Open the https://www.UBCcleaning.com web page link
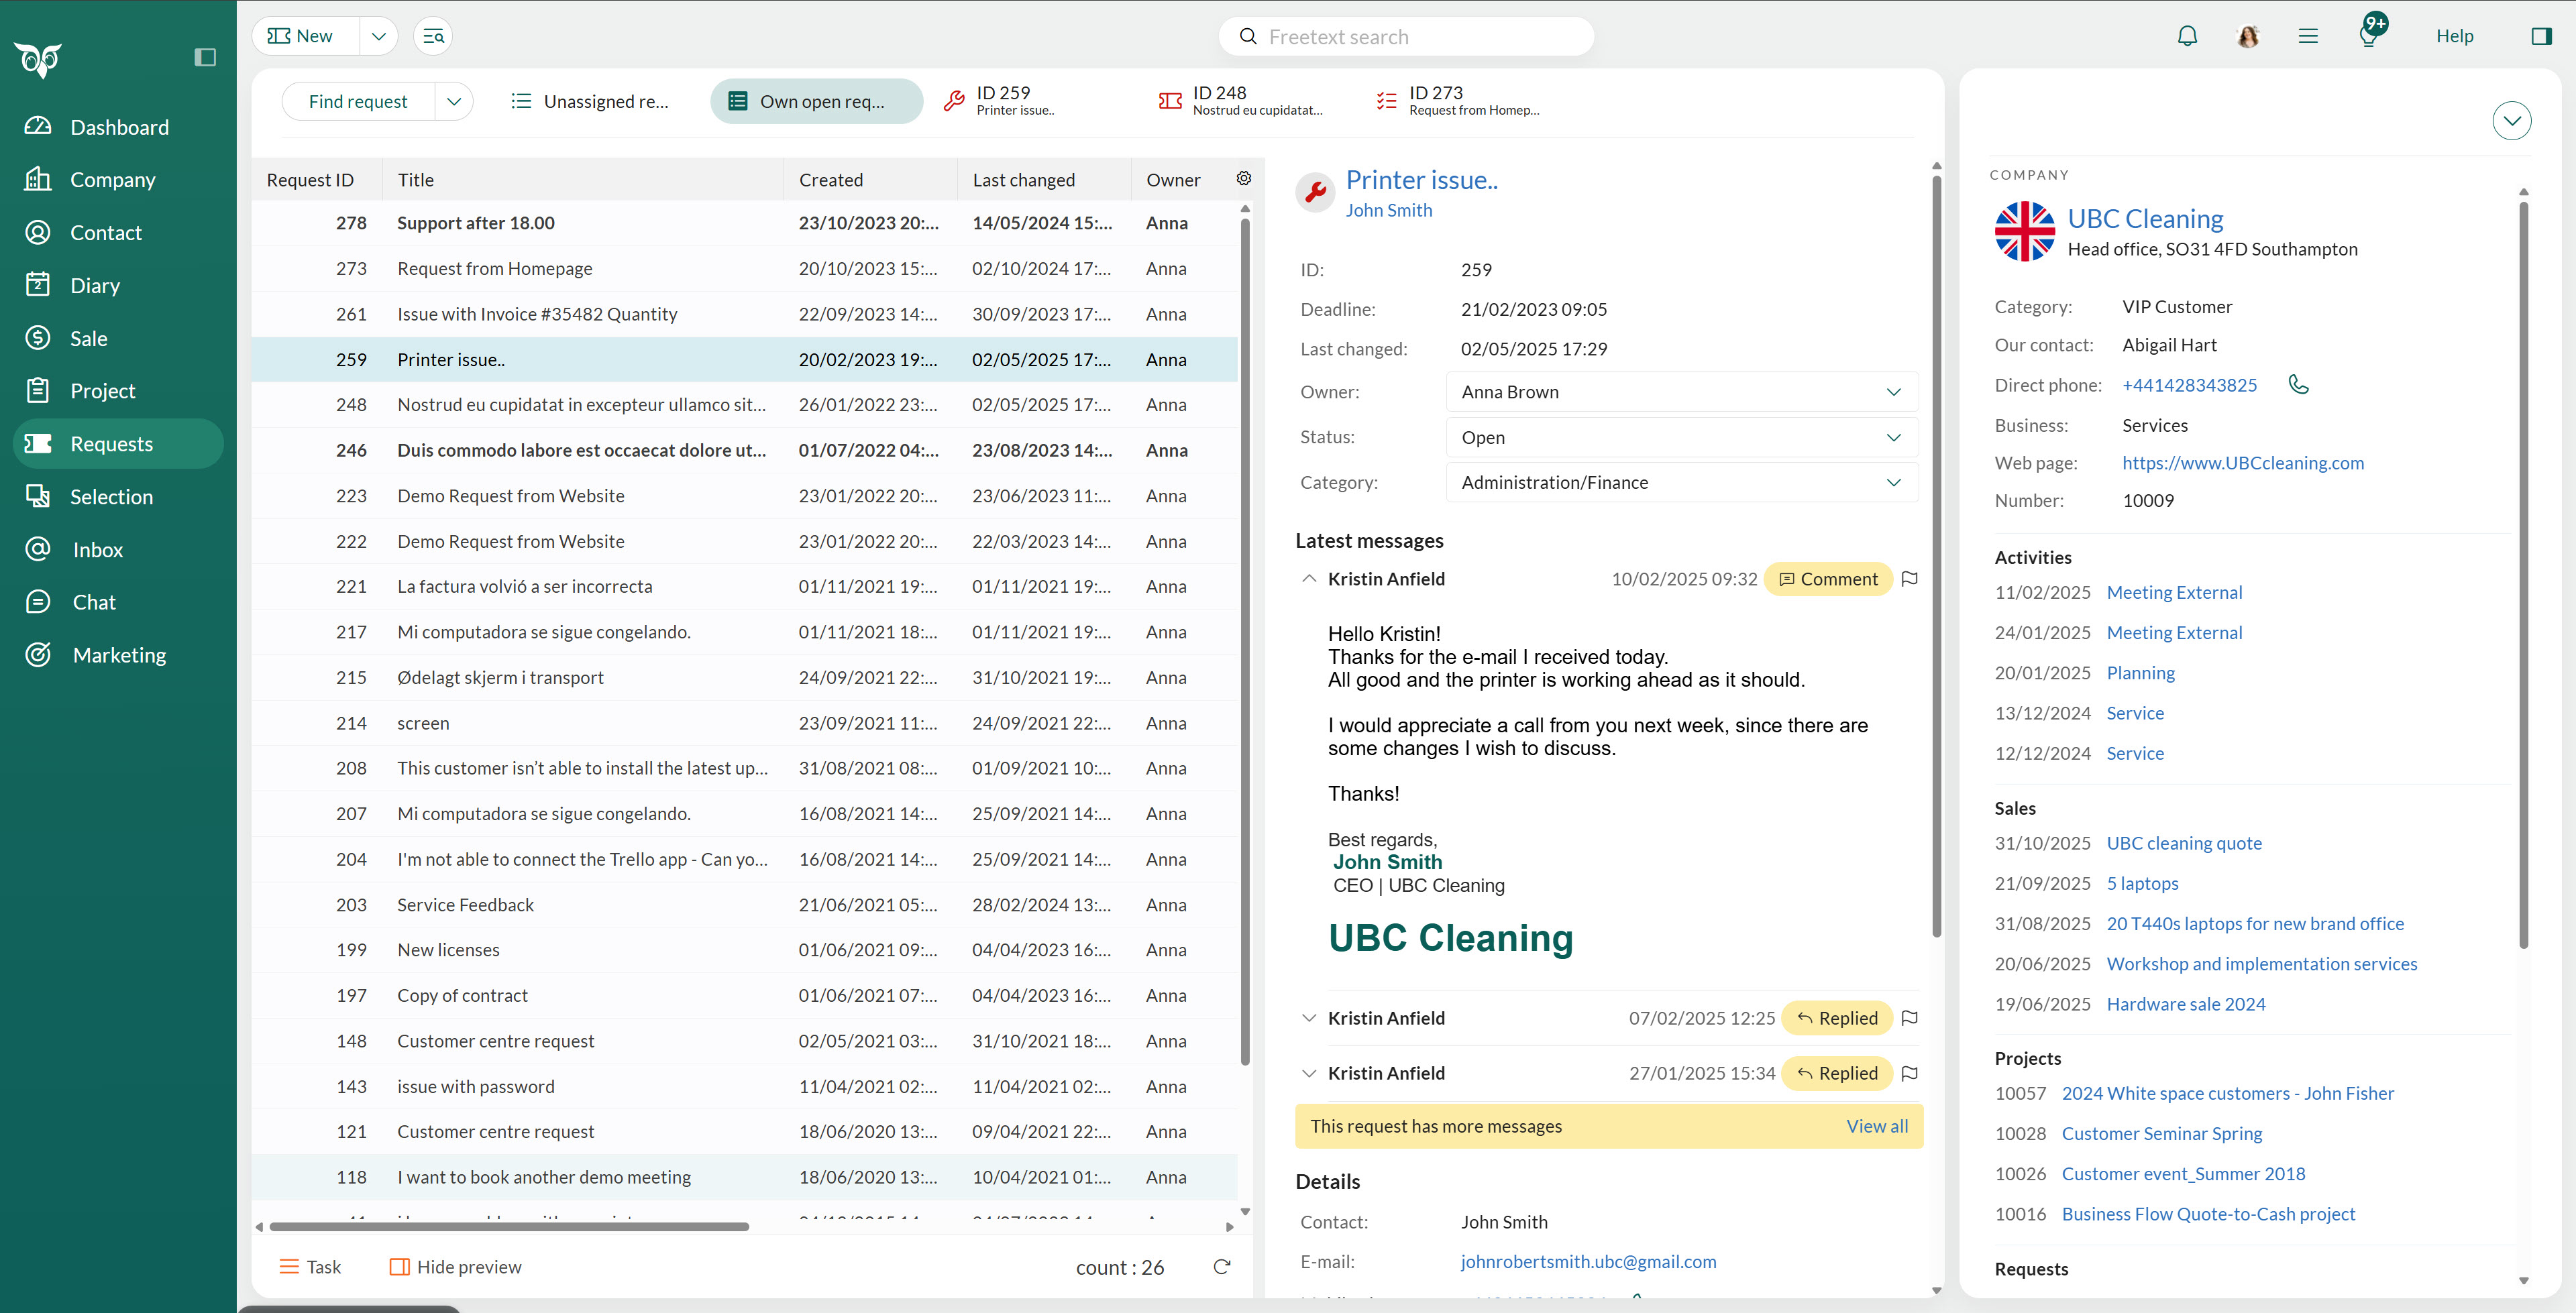 (x=2243, y=463)
